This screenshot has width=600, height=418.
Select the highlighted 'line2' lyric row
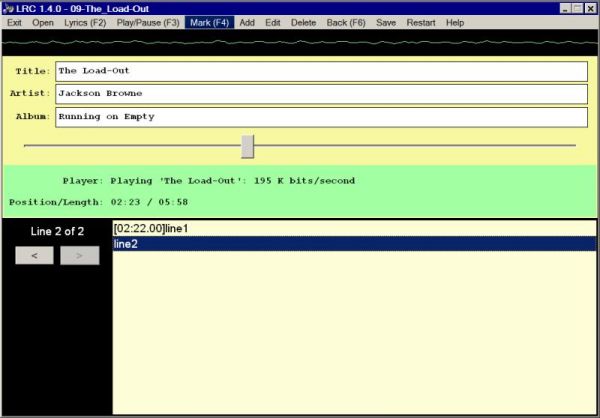(354, 244)
